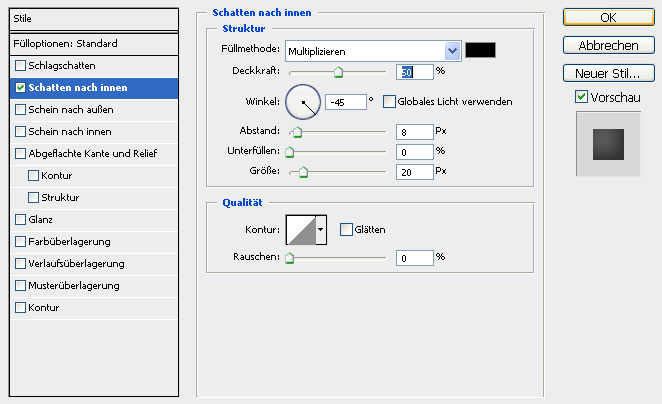
Task: Click the Deckkraft slider handle
Action: pyautogui.click(x=338, y=72)
